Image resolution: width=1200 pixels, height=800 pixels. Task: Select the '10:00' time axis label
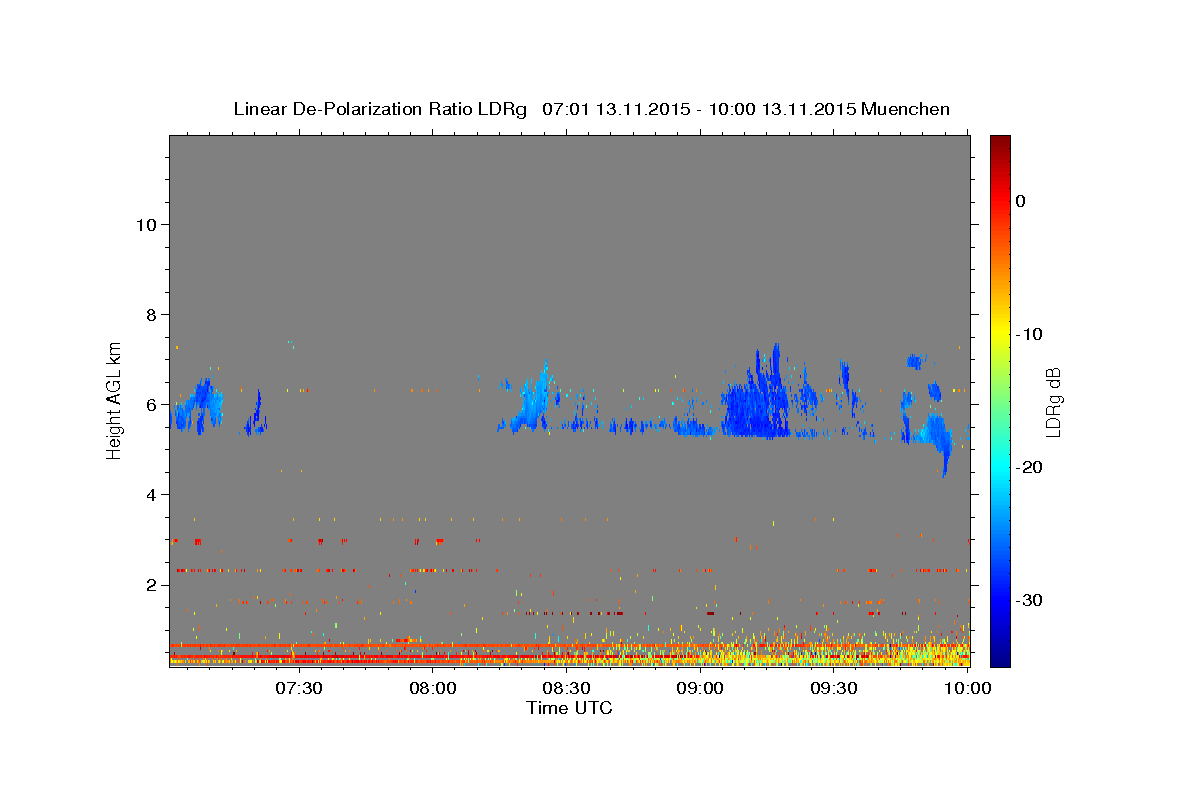(968, 688)
